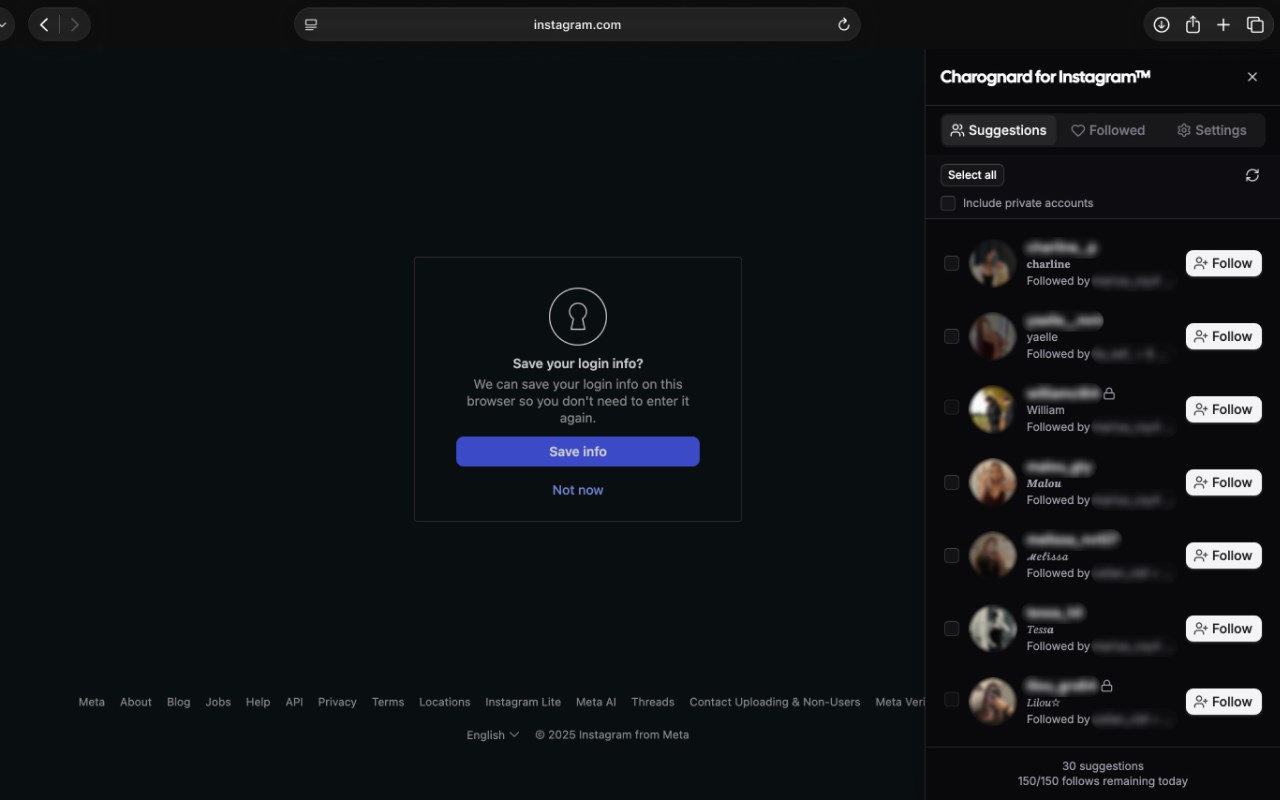Follow the Malou account
The width and height of the screenshot is (1280, 800).
[1223, 482]
